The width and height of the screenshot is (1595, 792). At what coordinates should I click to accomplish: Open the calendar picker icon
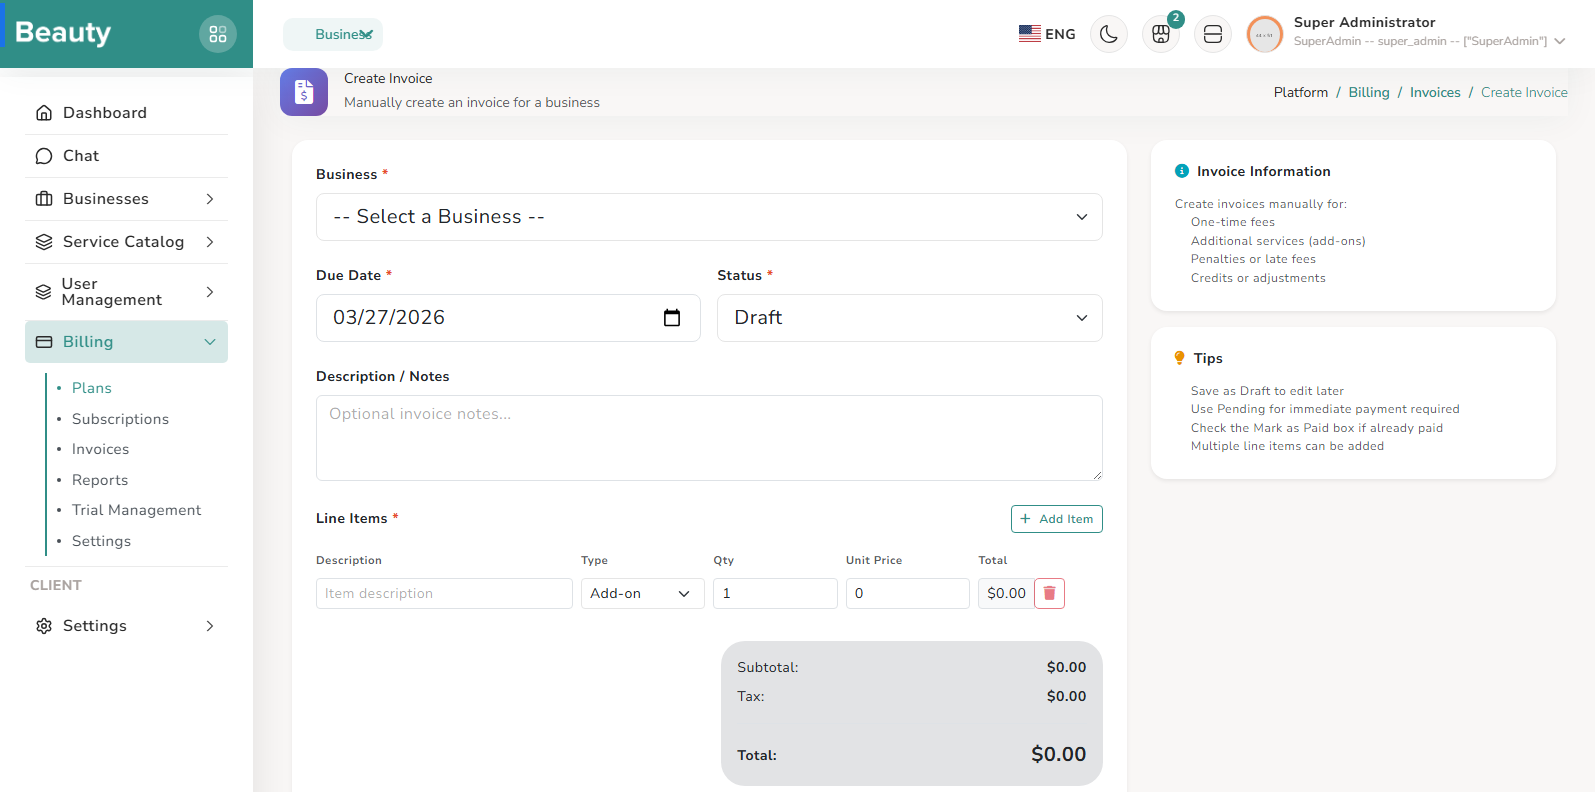point(672,318)
